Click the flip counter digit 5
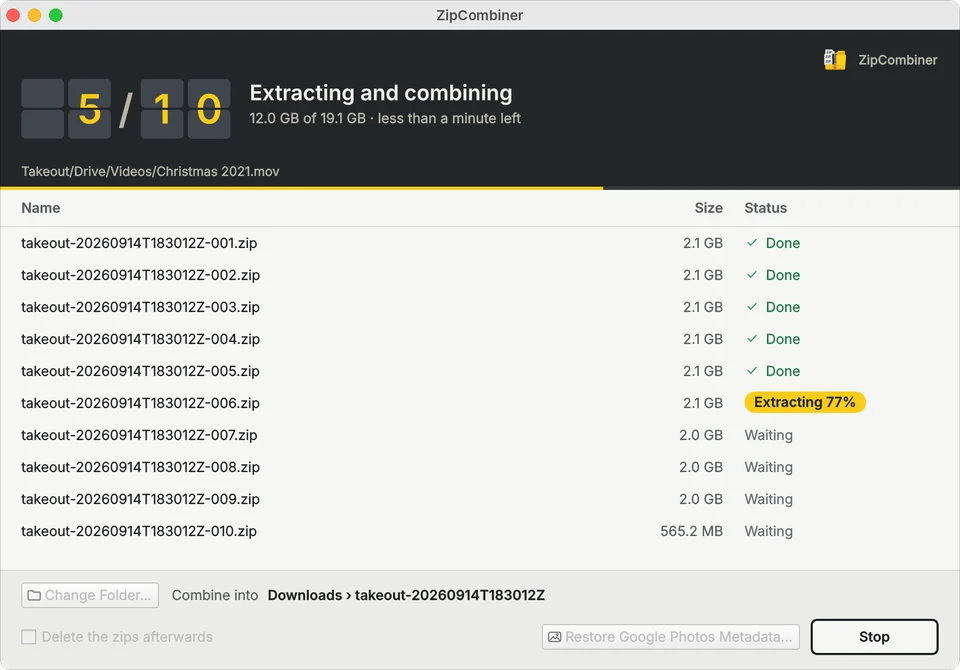The width and height of the screenshot is (960, 670). (89, 109)
